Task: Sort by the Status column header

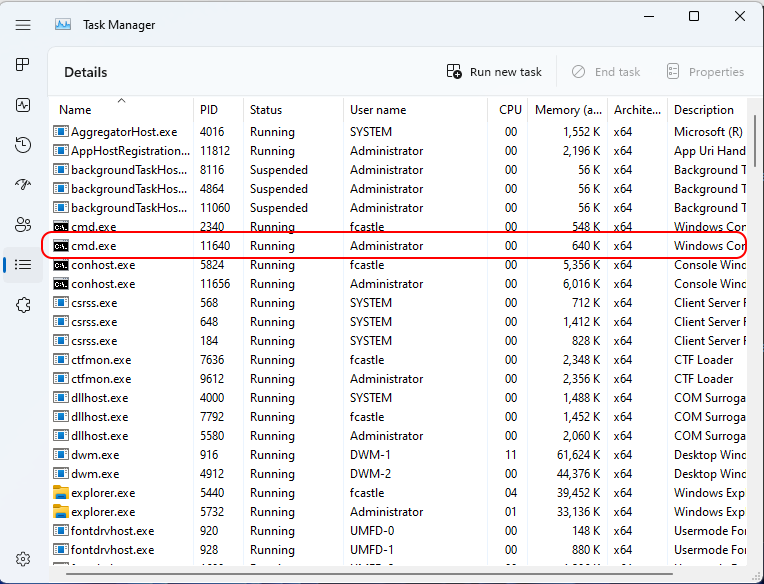Action: [x=293, y=110]
